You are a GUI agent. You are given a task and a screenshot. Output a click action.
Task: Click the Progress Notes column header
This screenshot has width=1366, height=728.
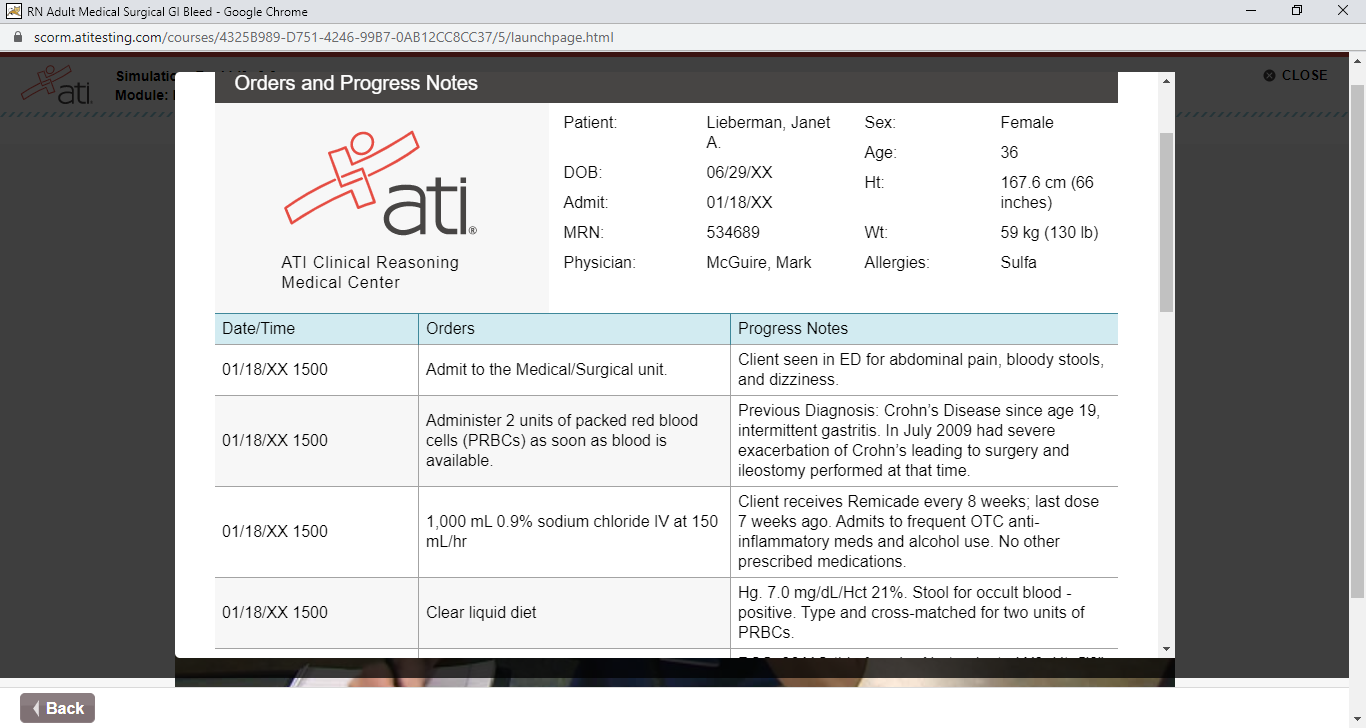(x=924, y=329)
